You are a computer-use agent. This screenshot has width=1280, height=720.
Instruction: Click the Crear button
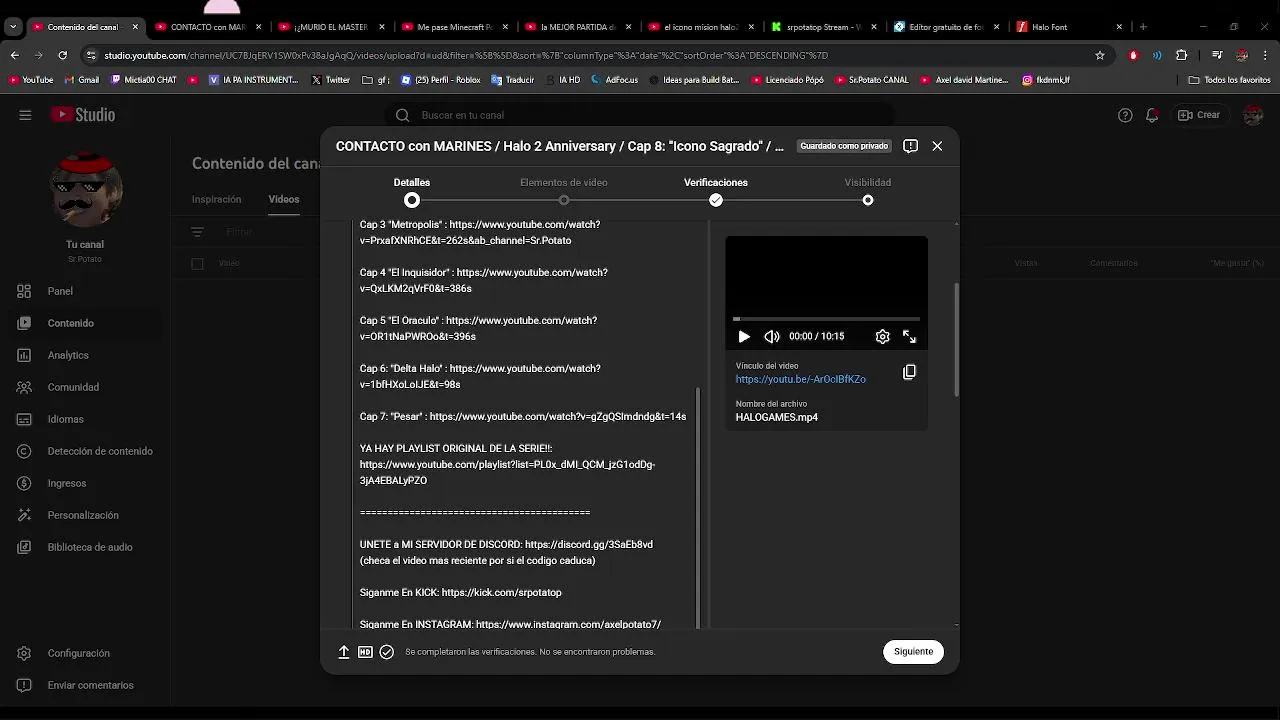pos(1199,115)
